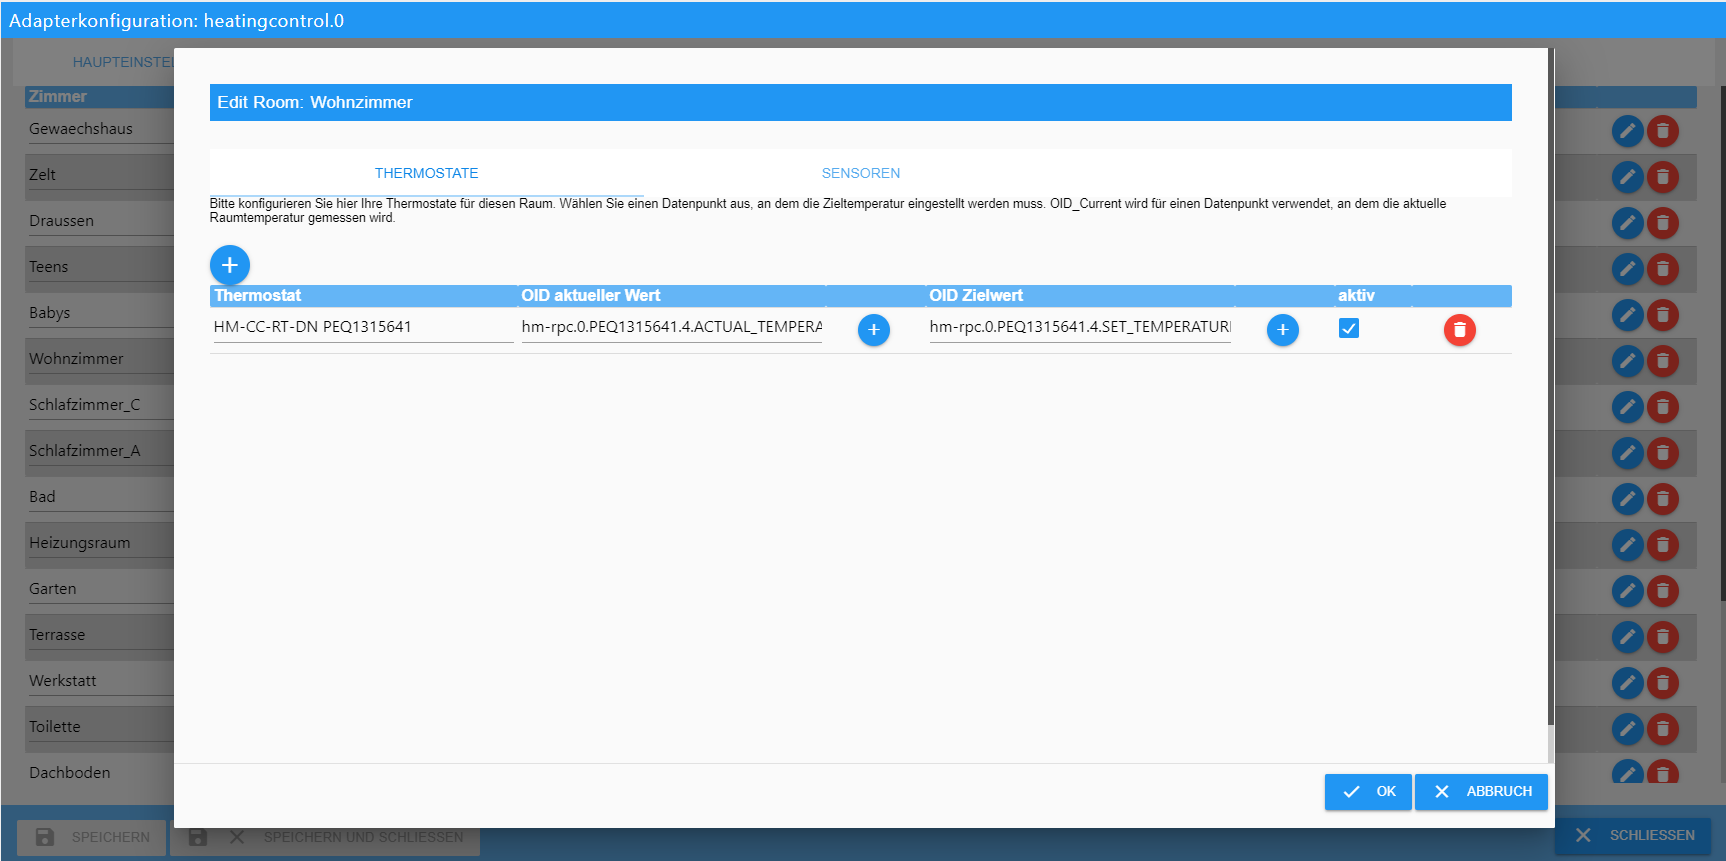Edit room Heizungsraum pencil icon
Screen dimensions: 1726x861
pyautogui.click(x=1628, y=545)
